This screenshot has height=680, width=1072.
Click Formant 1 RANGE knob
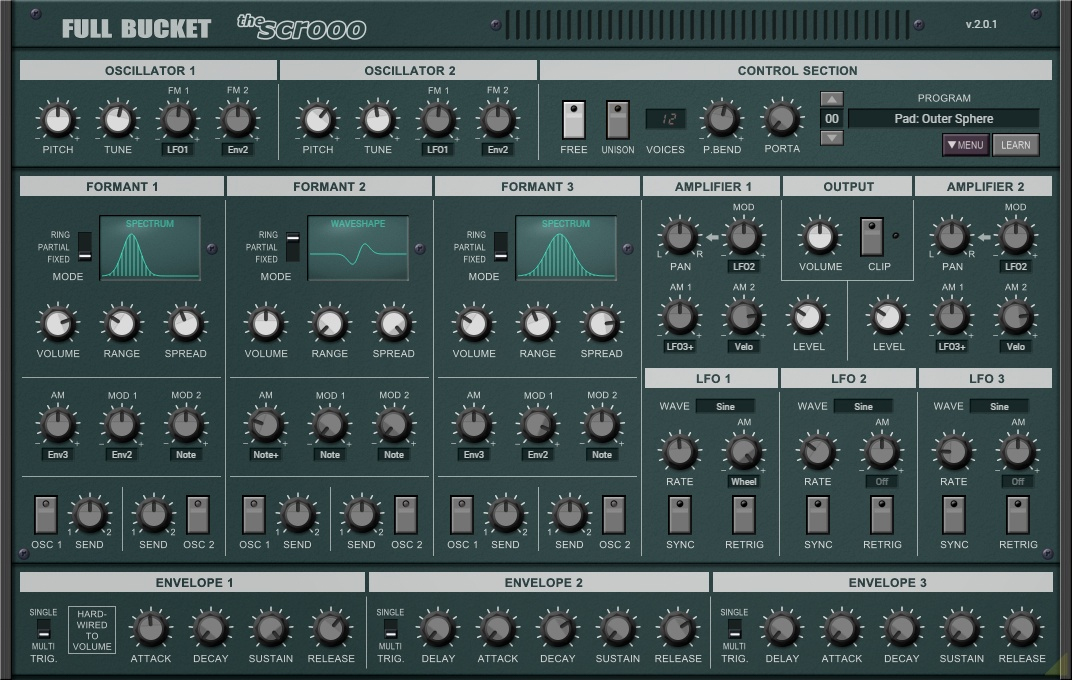pyautogui.click(x=122, y=324)
